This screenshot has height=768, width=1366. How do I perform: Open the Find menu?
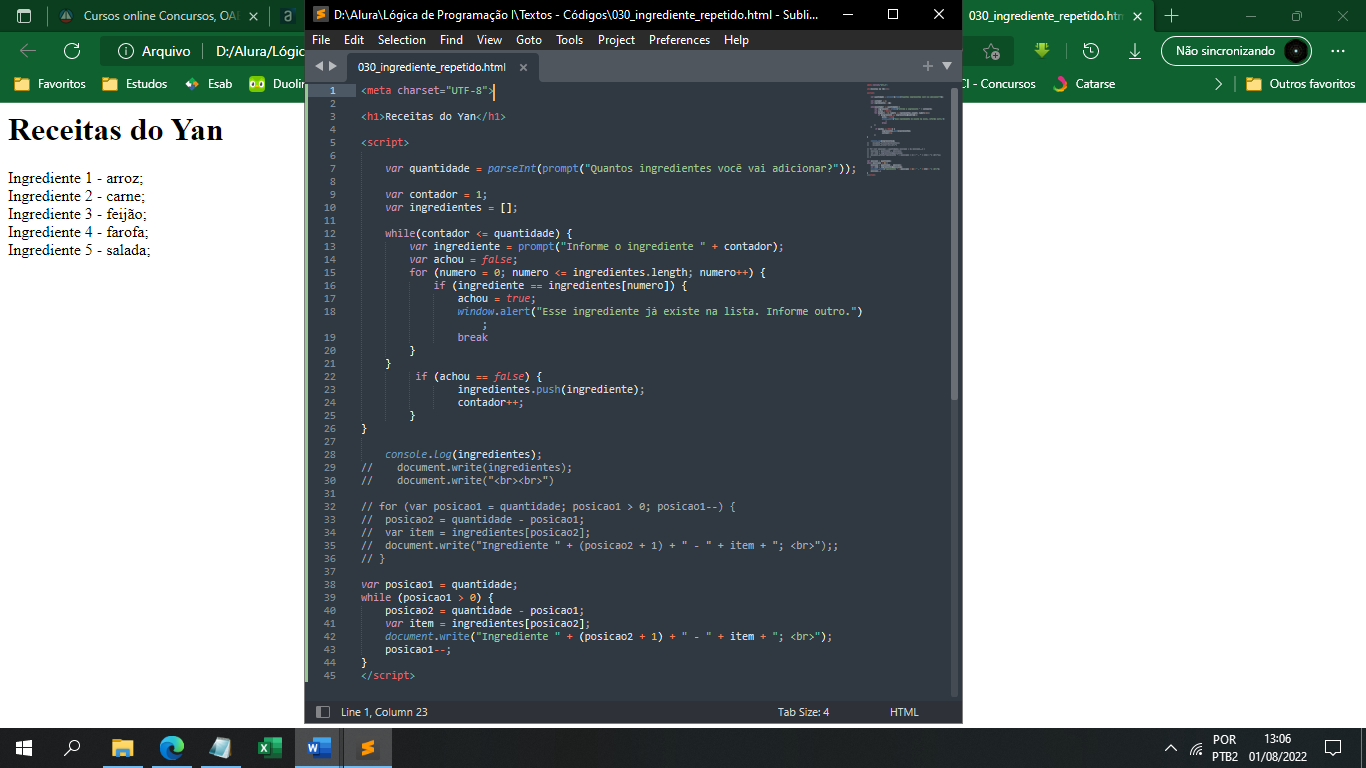(x=451, y=40)
